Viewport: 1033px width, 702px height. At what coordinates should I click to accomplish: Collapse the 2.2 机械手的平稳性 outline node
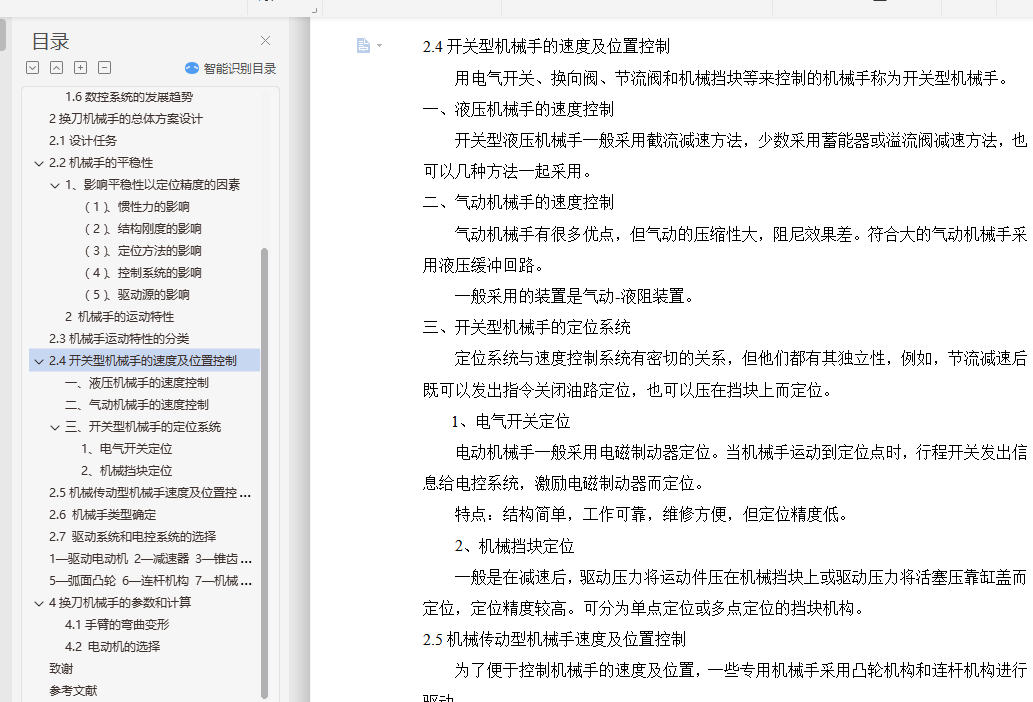(39, 163)
